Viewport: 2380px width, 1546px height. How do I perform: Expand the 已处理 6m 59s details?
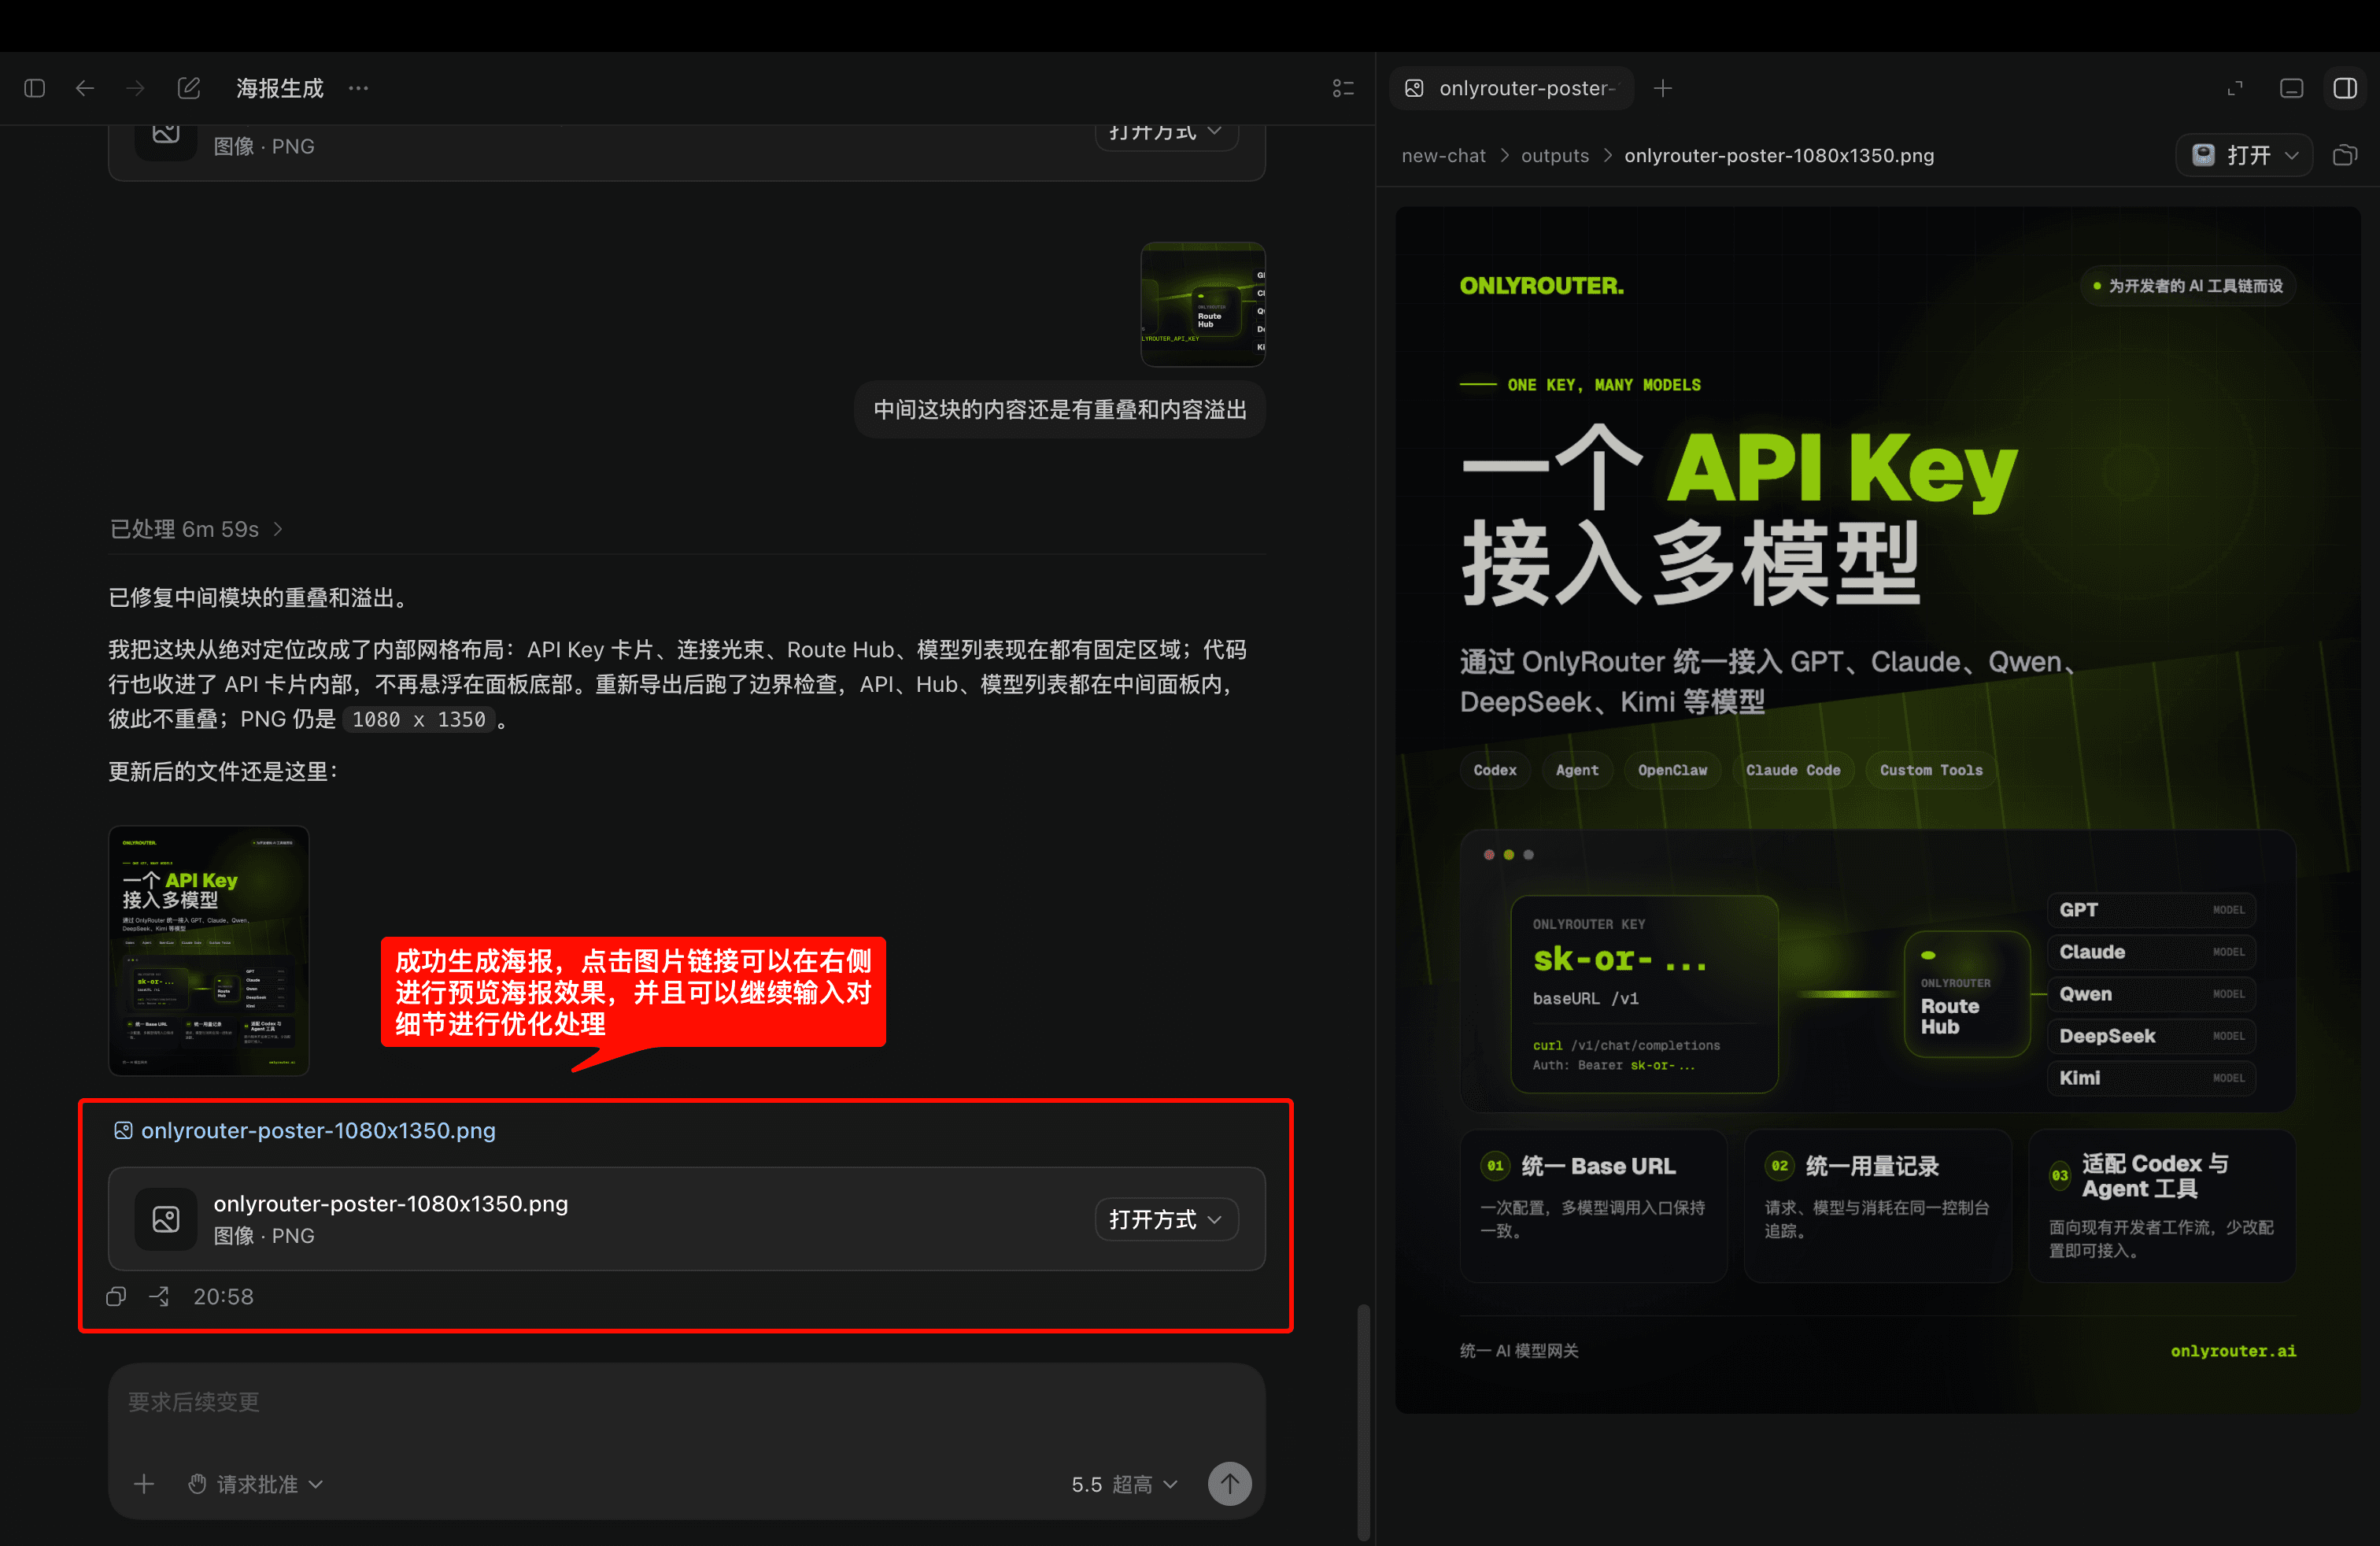[196, 529]
